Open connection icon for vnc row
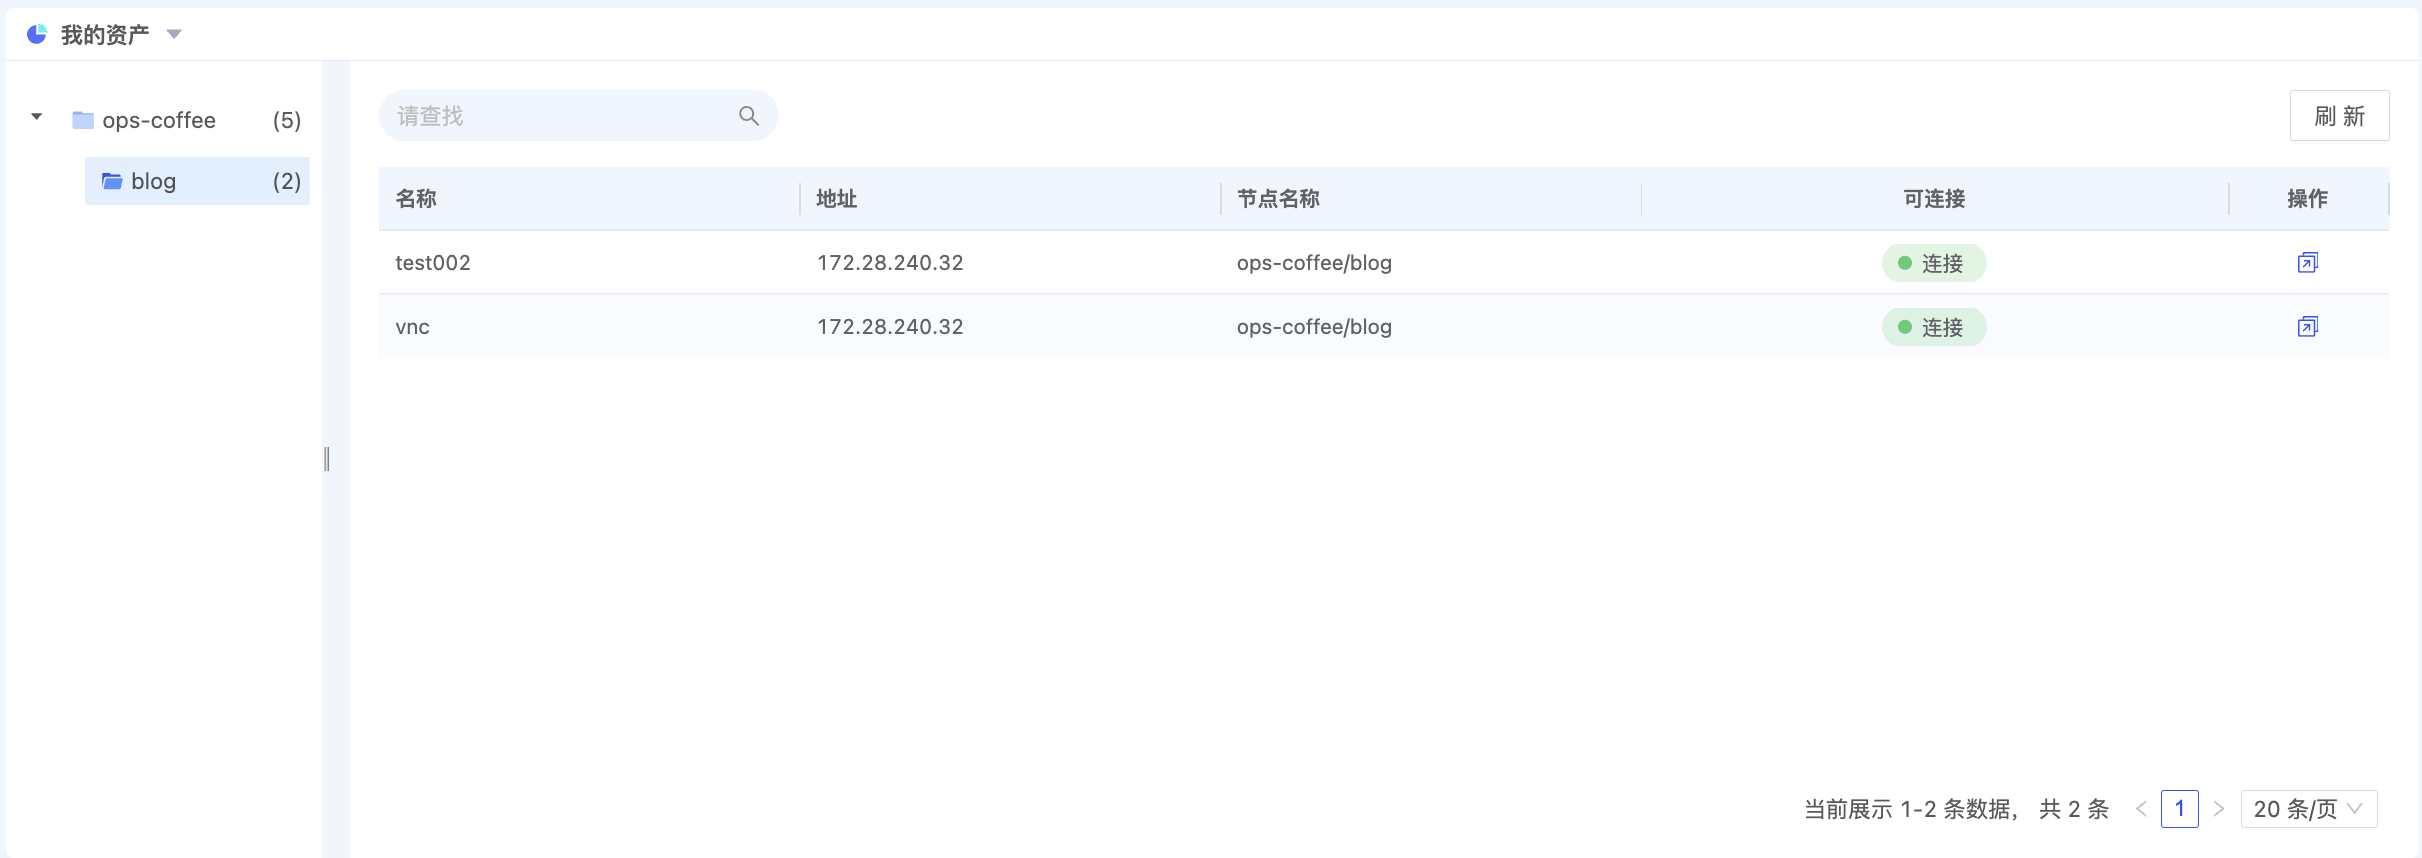 [2307, 327]
